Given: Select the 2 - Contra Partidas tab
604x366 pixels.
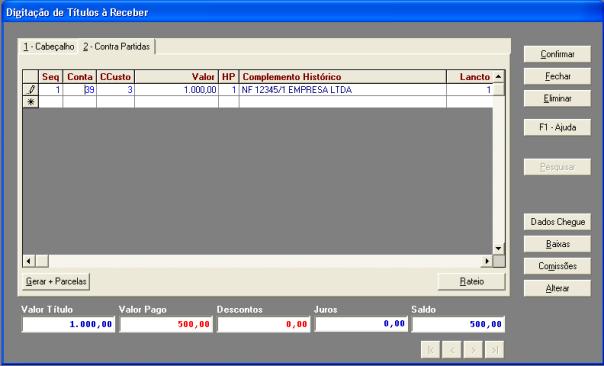Looking at the screenshot, I should tap(116, 47).
